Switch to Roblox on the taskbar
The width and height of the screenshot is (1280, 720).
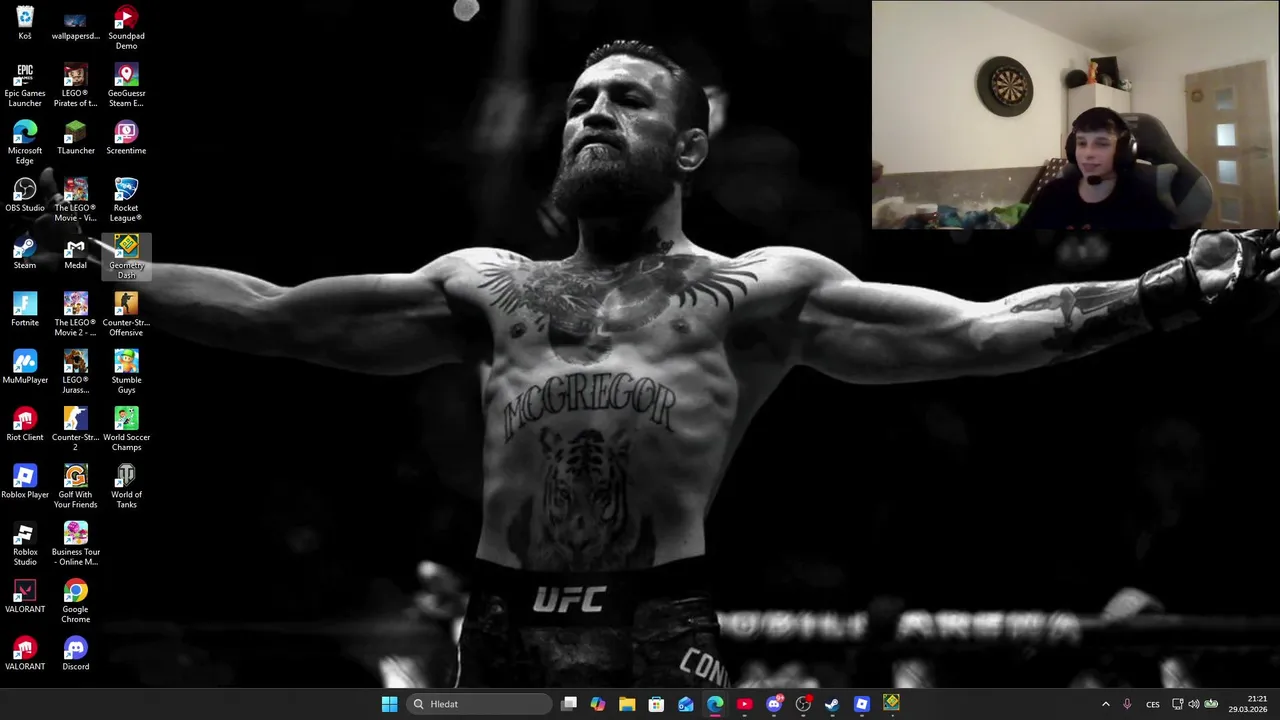[862, 704]
